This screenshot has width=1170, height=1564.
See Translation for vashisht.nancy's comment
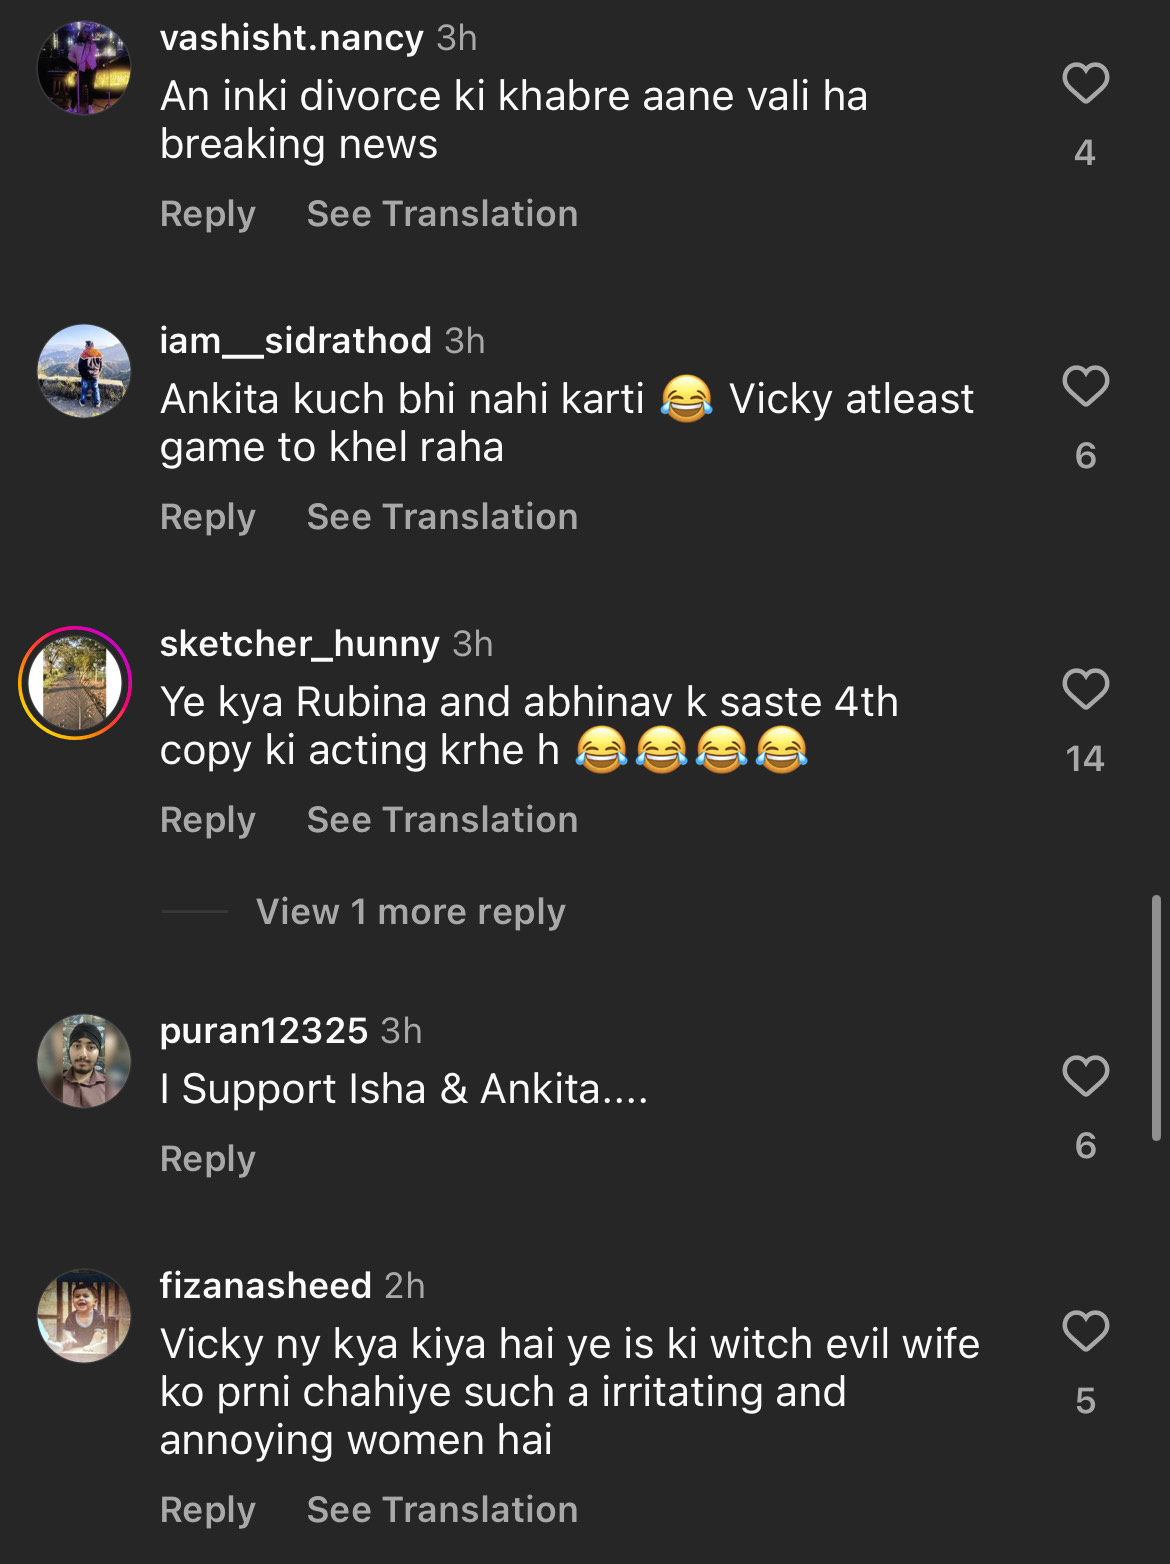tap(442, 214)
